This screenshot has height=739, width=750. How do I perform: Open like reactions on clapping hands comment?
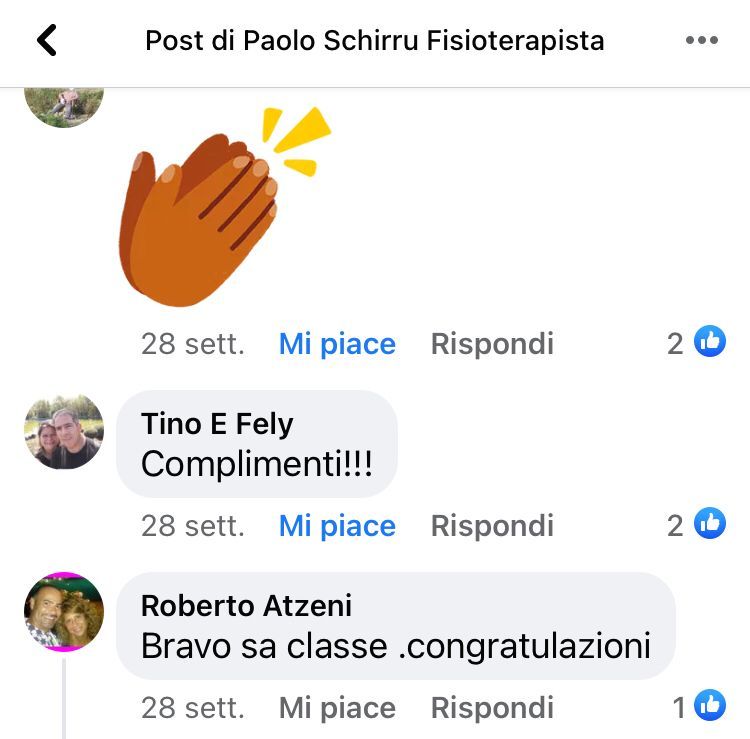(696, 342)
